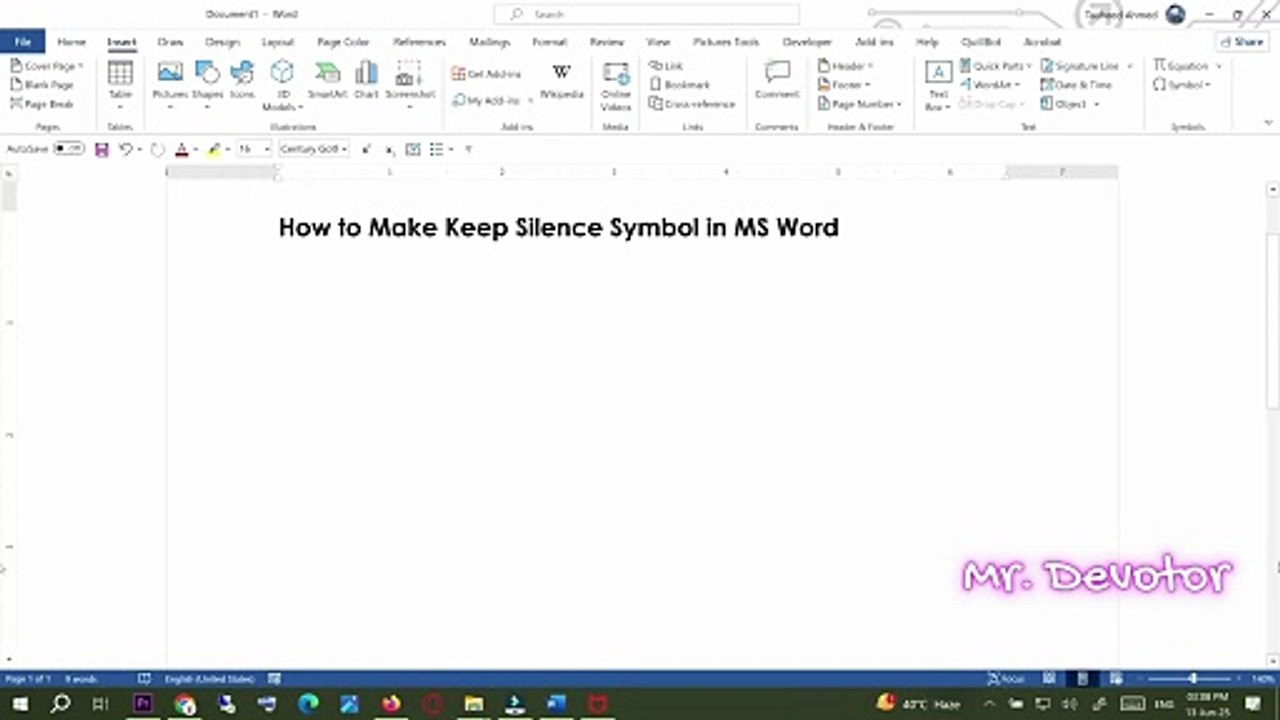Viewport: 1280px width, 720px height.
Task: Apply superscript formatting
Action: [366, 149]
